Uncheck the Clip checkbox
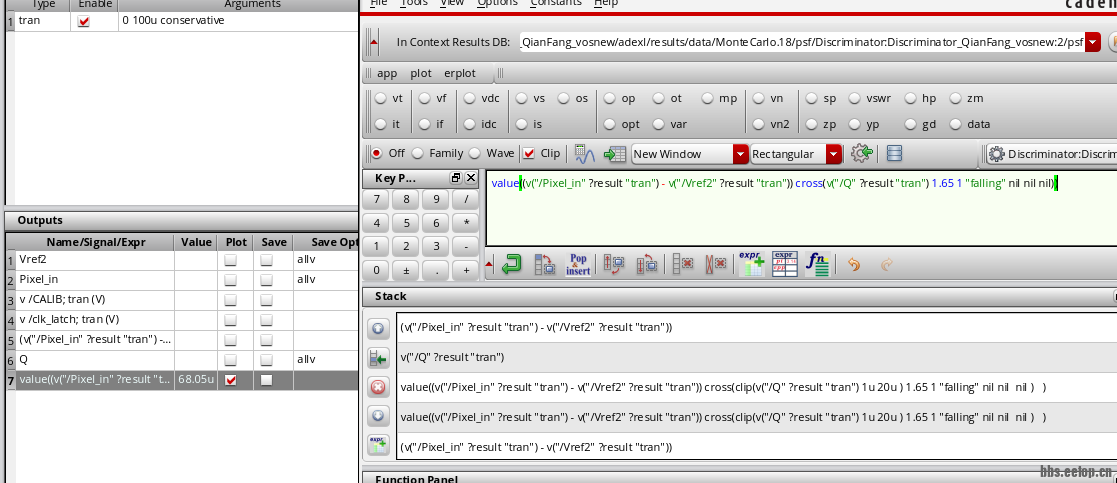 529,153
